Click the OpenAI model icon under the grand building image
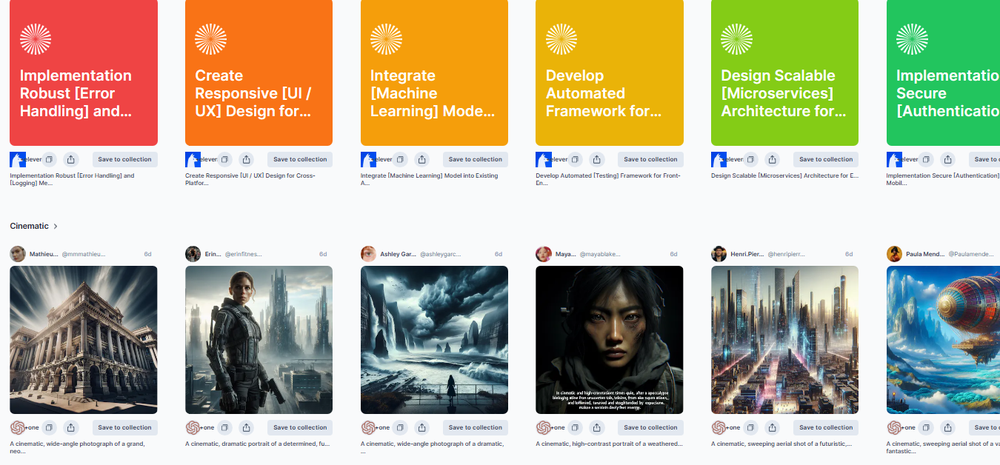Image resolution: width=1000 pixels, height=465 pixels. (x=18, y=427)
